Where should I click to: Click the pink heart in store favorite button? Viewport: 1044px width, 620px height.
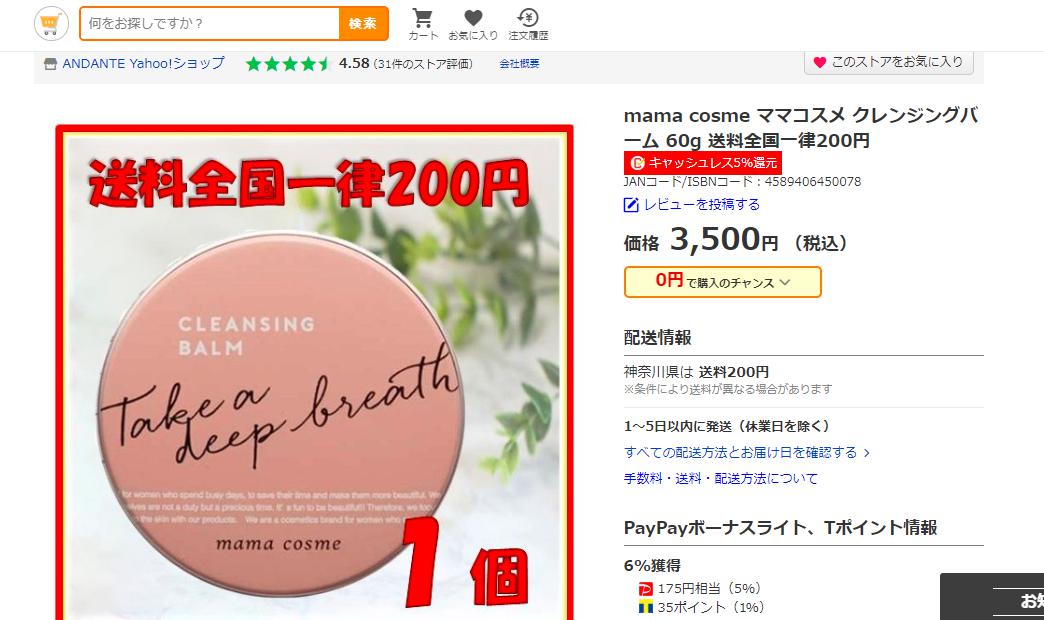click(819, 62)
